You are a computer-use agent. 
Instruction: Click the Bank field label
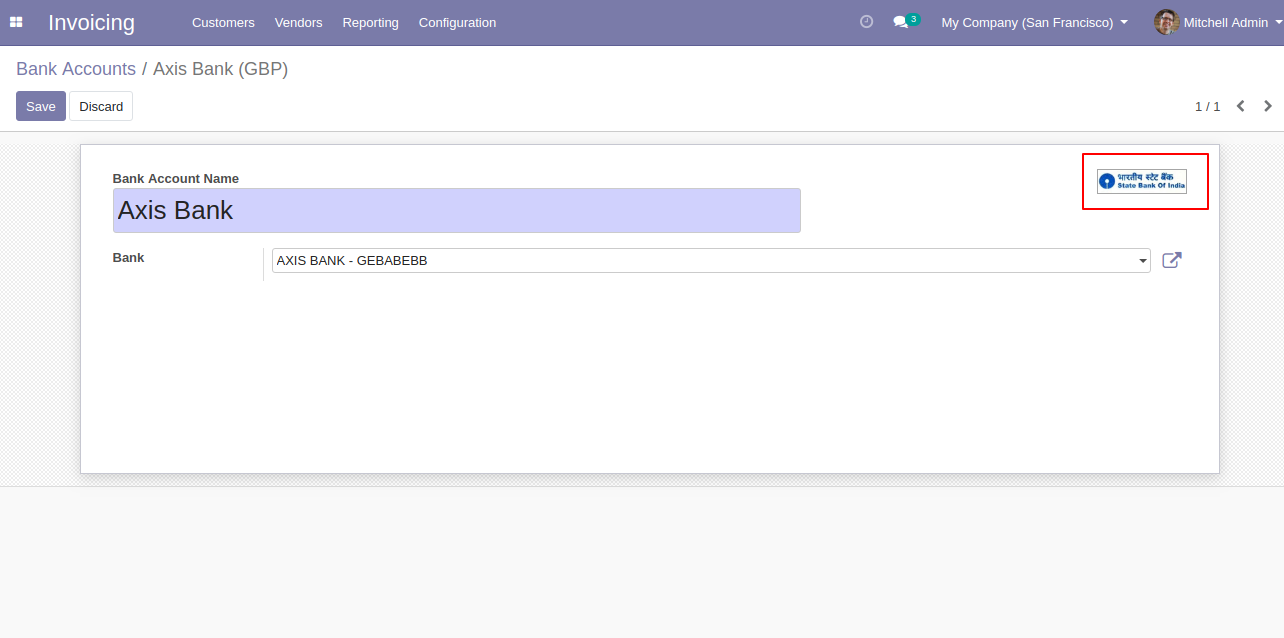click(x=128, y=258)
